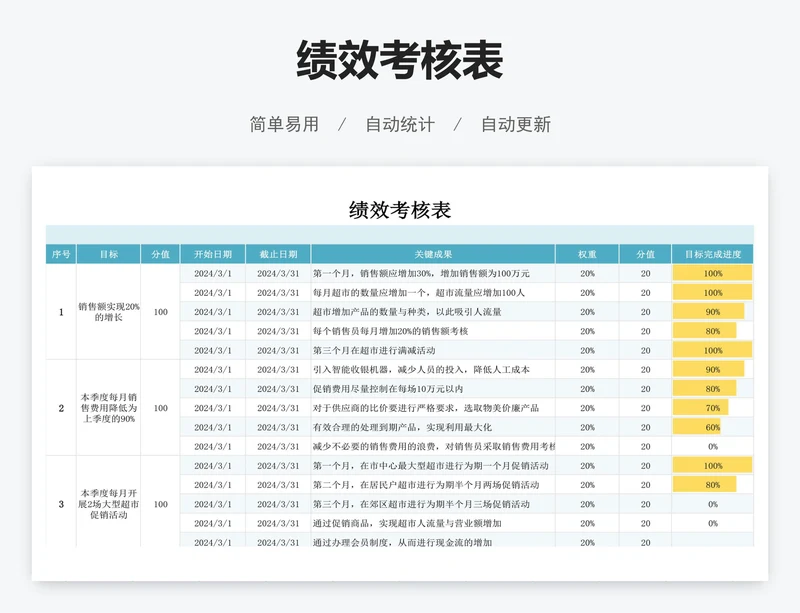Click the 自动统计 tagline

(400, 124)
